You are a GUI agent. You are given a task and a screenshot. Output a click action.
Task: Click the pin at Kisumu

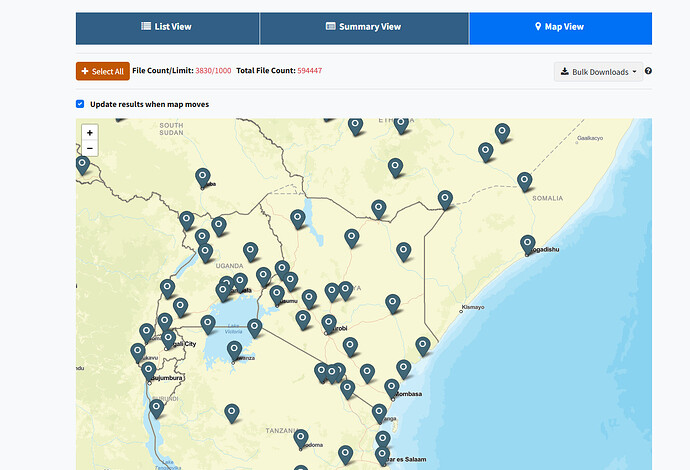pos(277,294)
